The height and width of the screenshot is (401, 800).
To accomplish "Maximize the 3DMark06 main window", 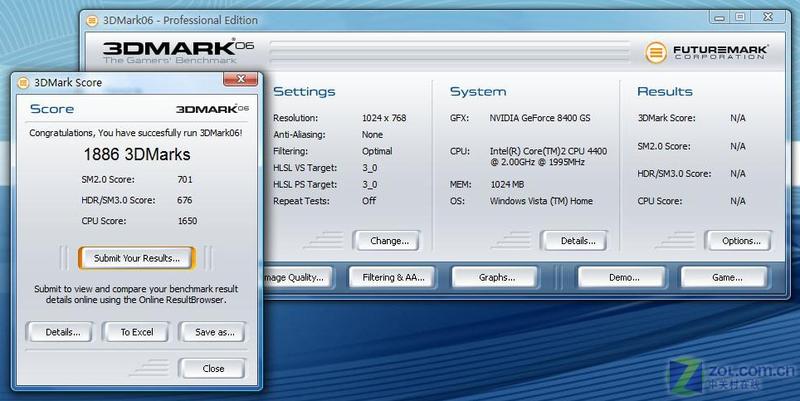I will [x=739, y=17].
